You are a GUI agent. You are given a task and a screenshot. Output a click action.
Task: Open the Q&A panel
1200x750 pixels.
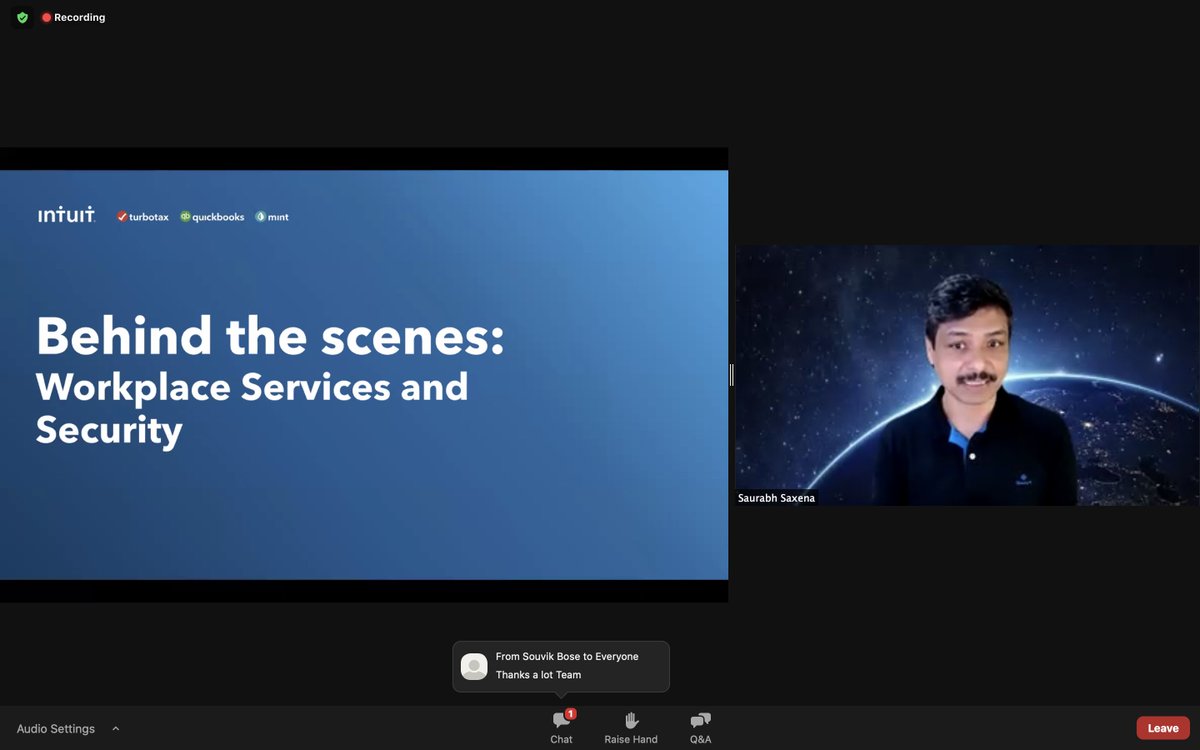pos(700,728)
